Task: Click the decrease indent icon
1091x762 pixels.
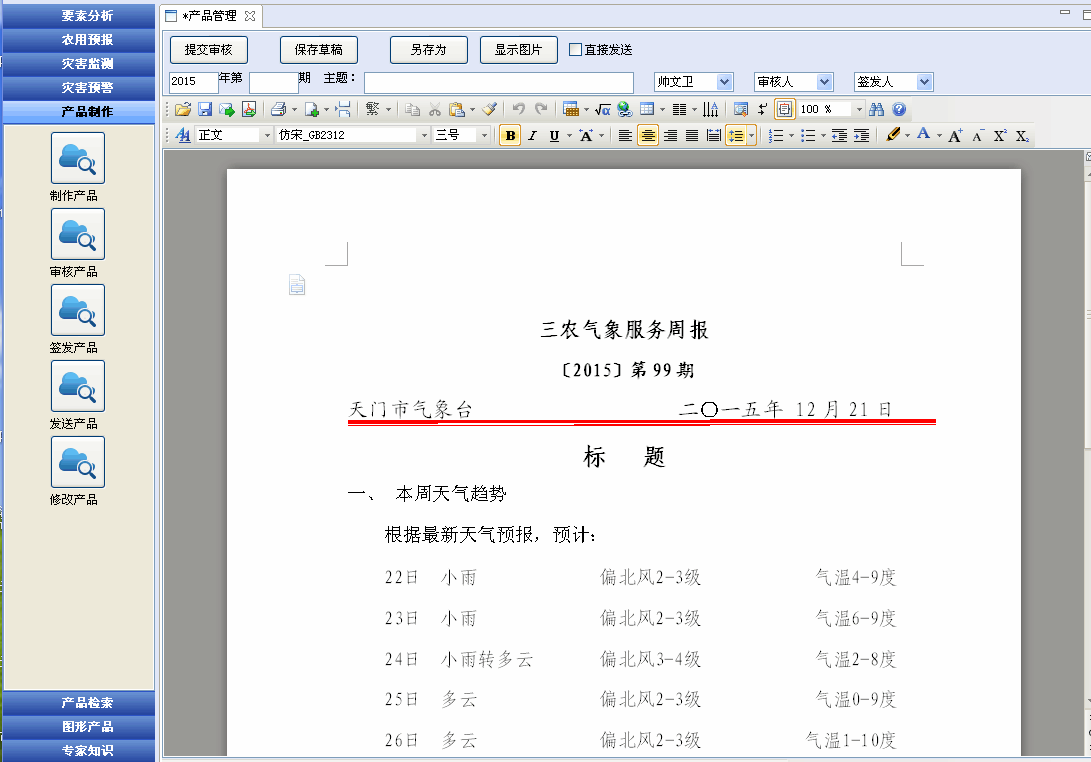Action: pos(839,136)
